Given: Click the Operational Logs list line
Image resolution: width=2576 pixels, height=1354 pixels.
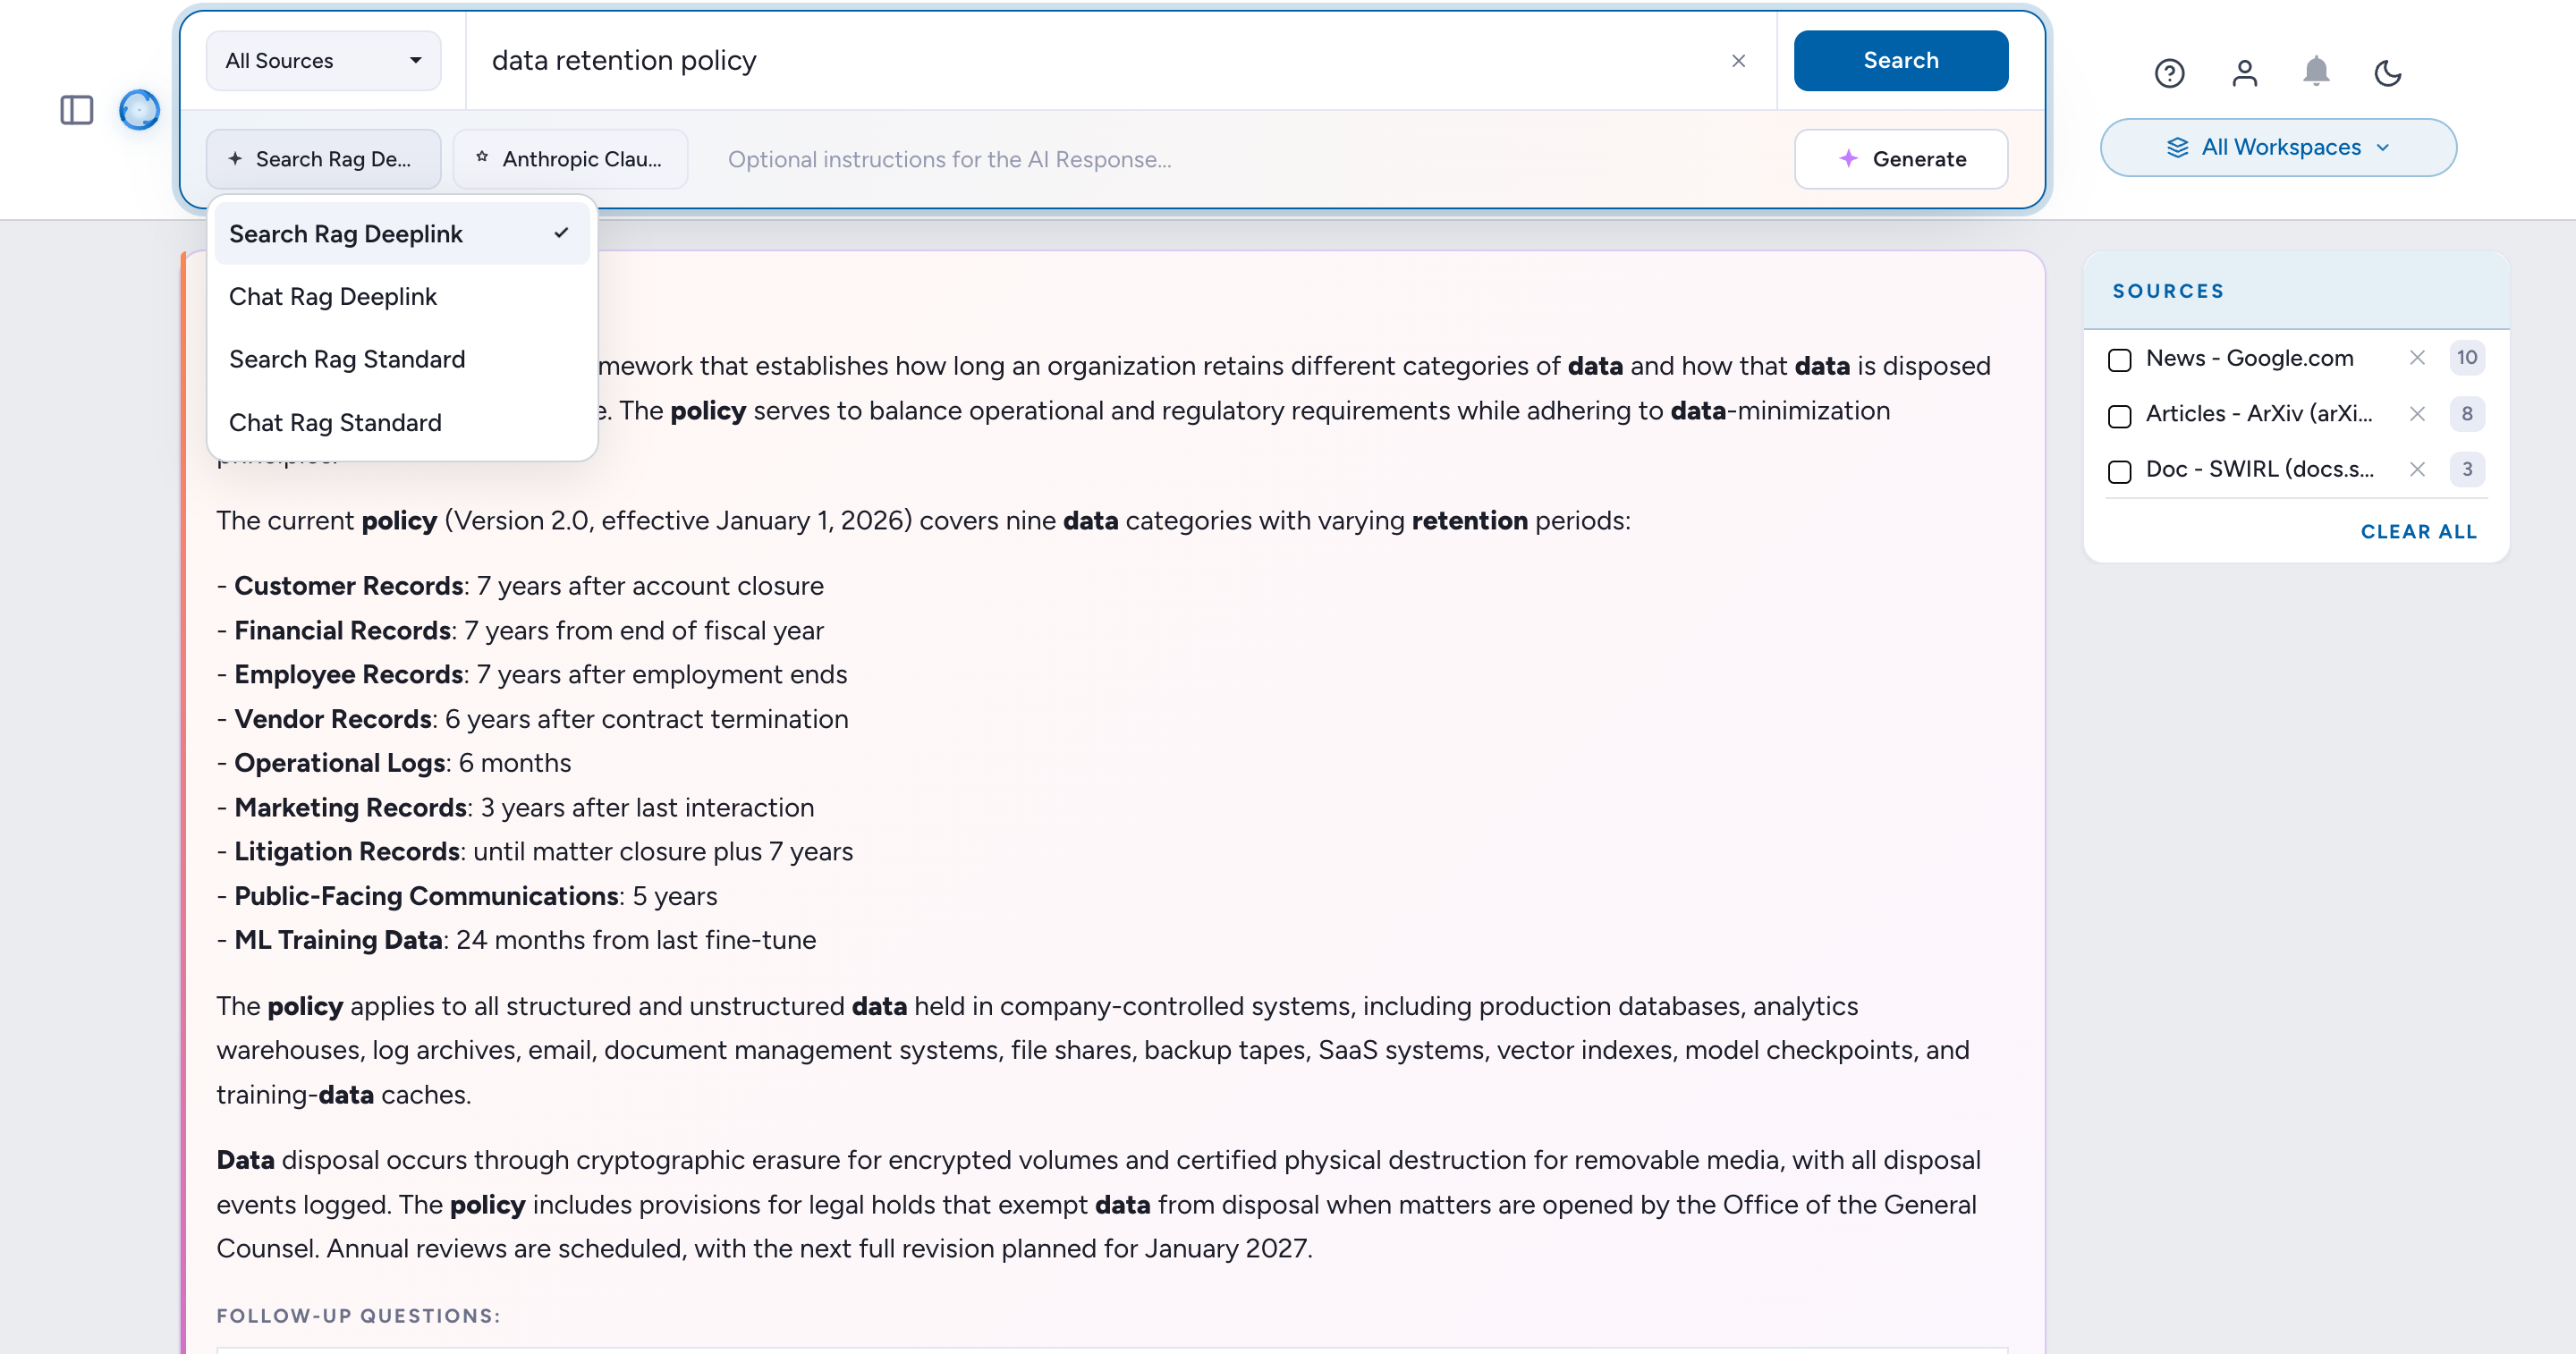Looking at the screenshot, I should [x=394, y=763].
